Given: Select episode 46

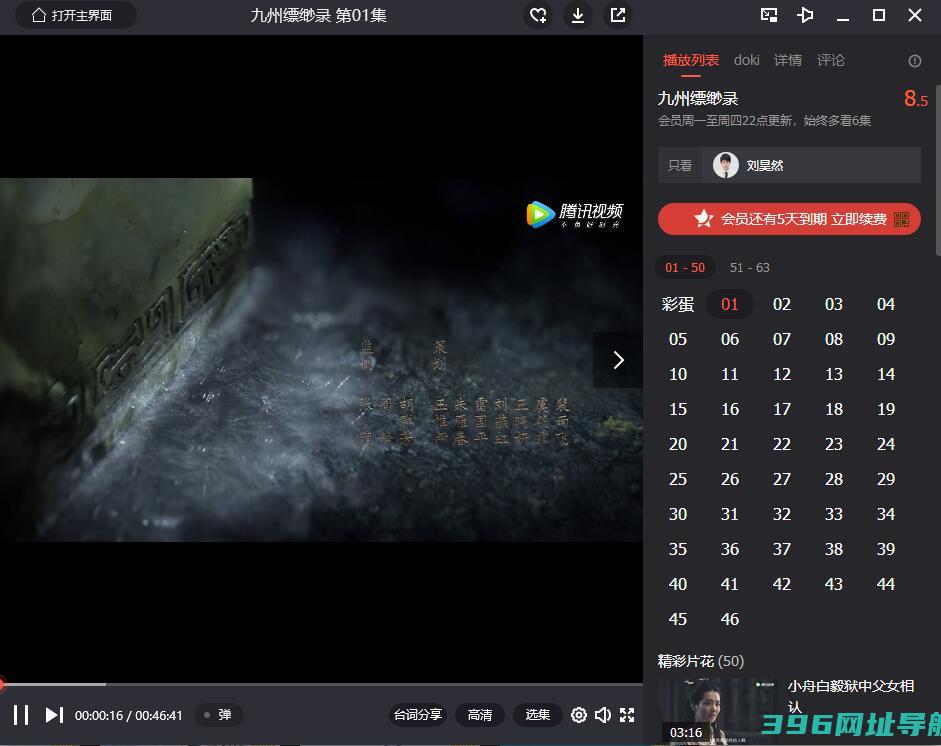Looking at the screenshot, I should tap(730, 619).
